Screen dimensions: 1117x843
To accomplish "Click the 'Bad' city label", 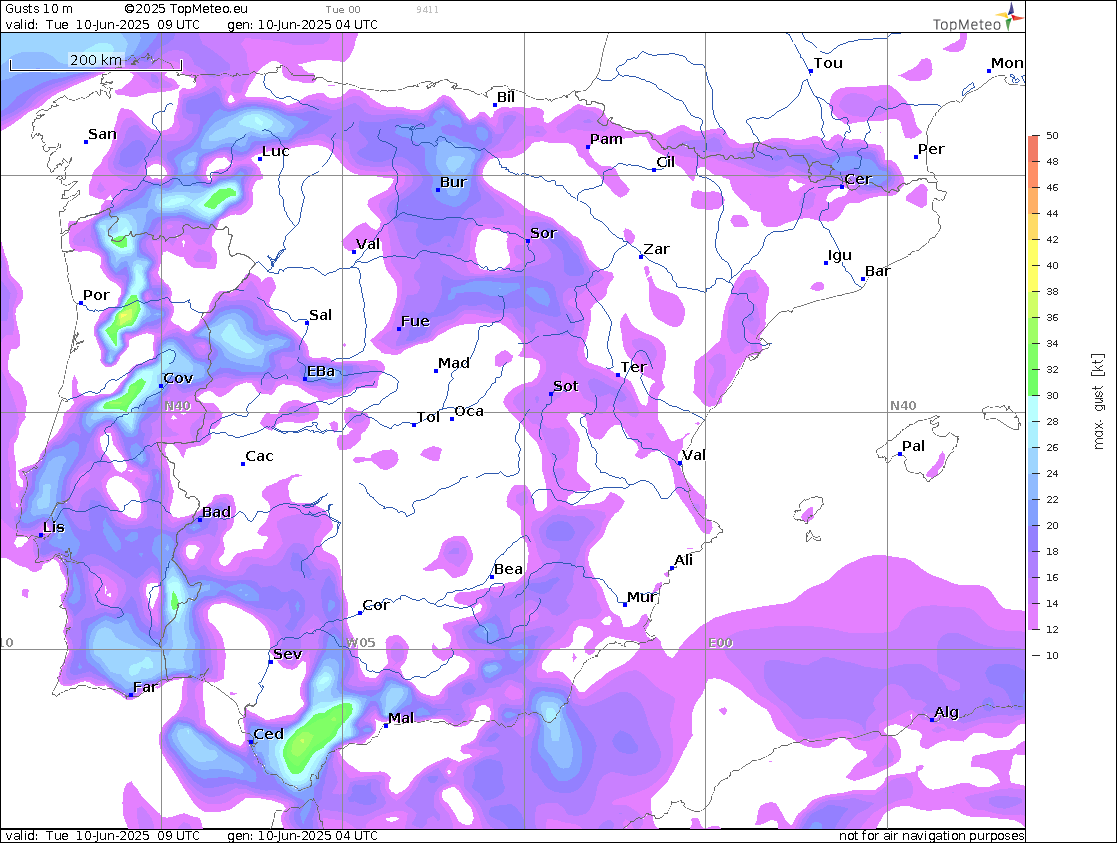I will point(217,512).
